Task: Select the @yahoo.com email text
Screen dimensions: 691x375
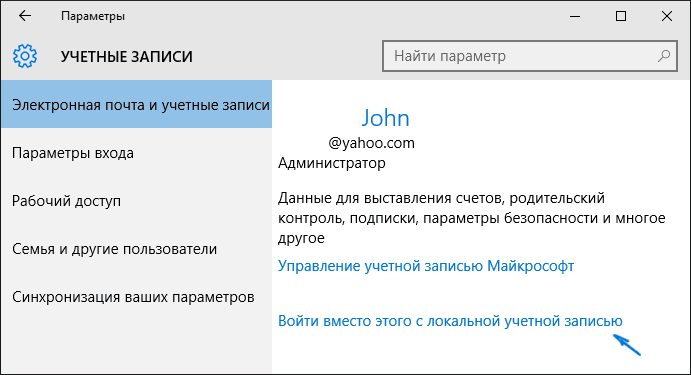Action: click(372, 143)
